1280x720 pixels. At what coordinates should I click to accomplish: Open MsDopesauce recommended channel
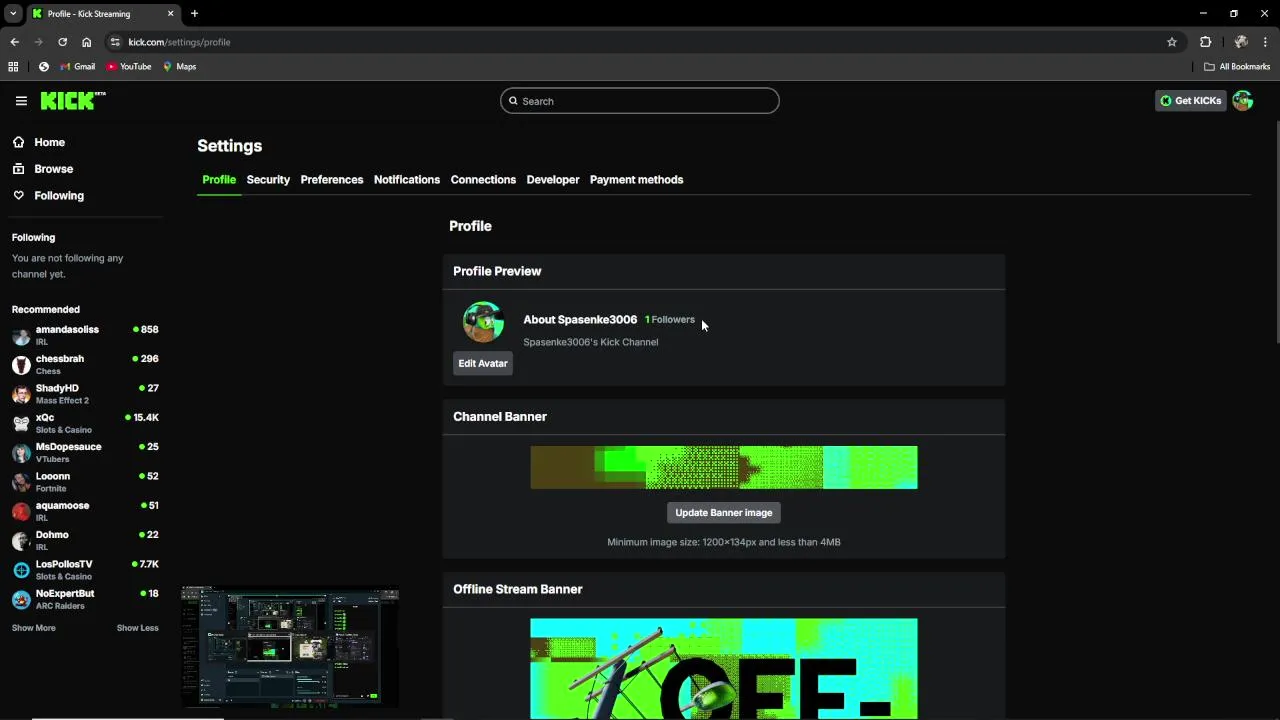click(x=85, y=452)
